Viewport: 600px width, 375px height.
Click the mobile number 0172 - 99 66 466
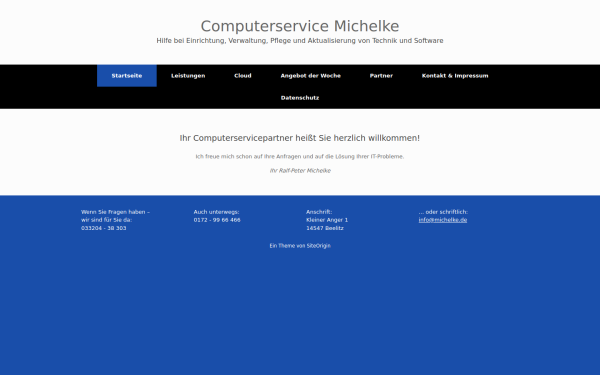coord(217,220)
